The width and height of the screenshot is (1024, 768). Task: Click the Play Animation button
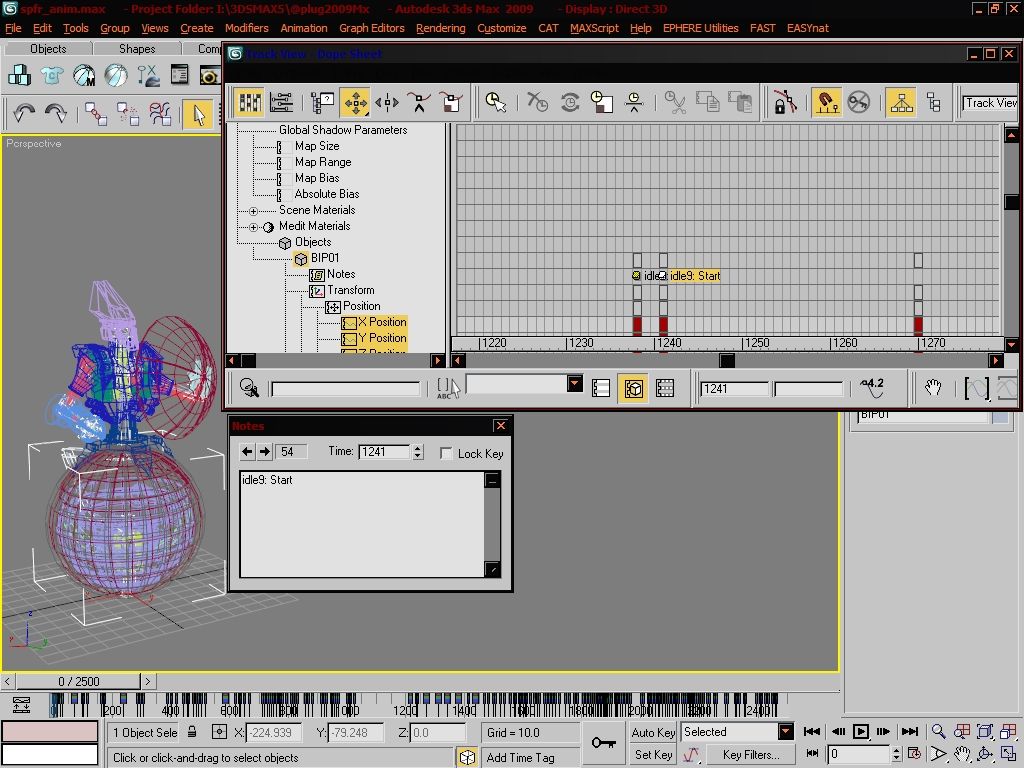[861, 731]
